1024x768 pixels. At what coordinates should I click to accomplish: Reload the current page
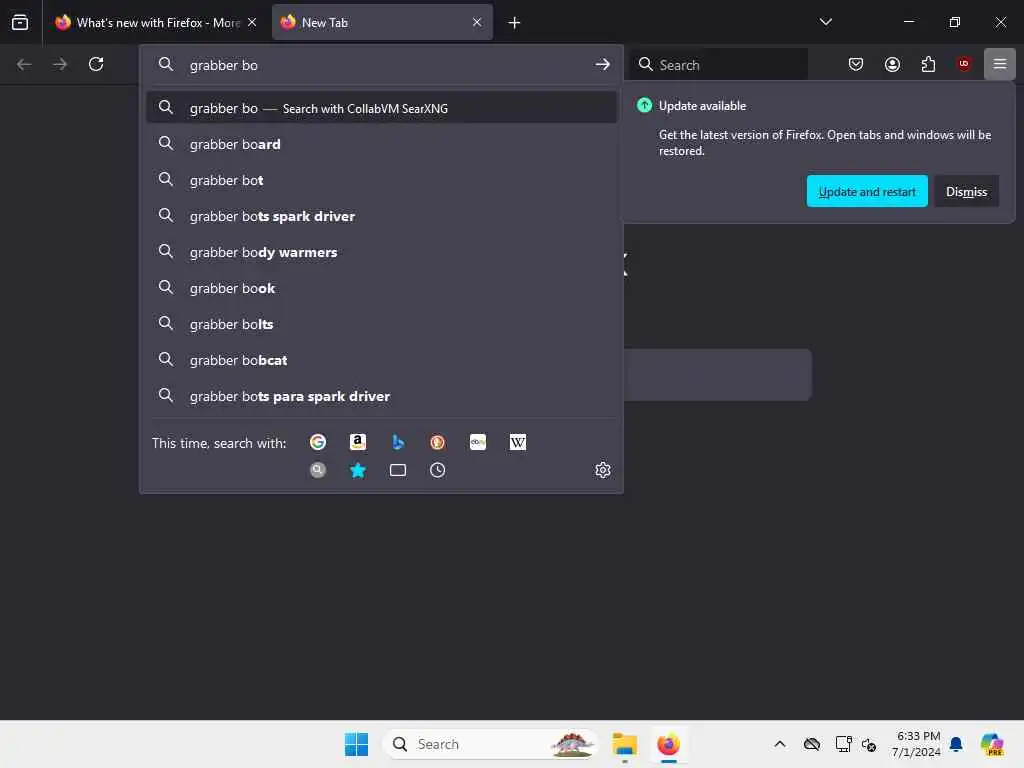tap(96, 64)
